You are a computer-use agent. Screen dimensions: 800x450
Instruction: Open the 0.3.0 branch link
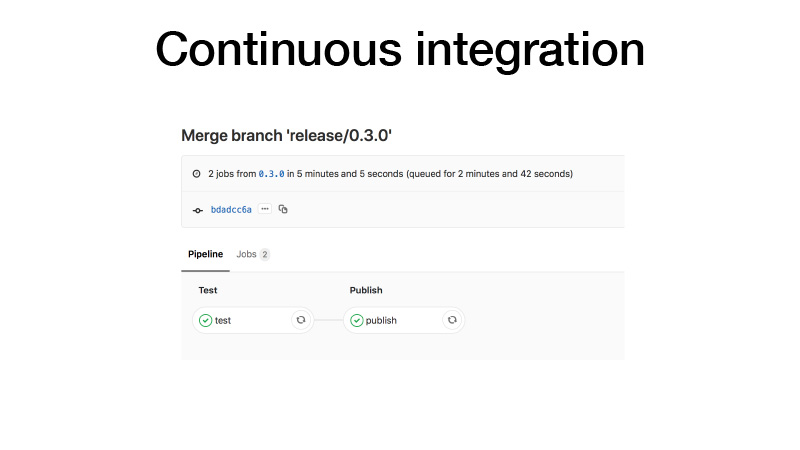pyautogui.click(x=271, y=174)
